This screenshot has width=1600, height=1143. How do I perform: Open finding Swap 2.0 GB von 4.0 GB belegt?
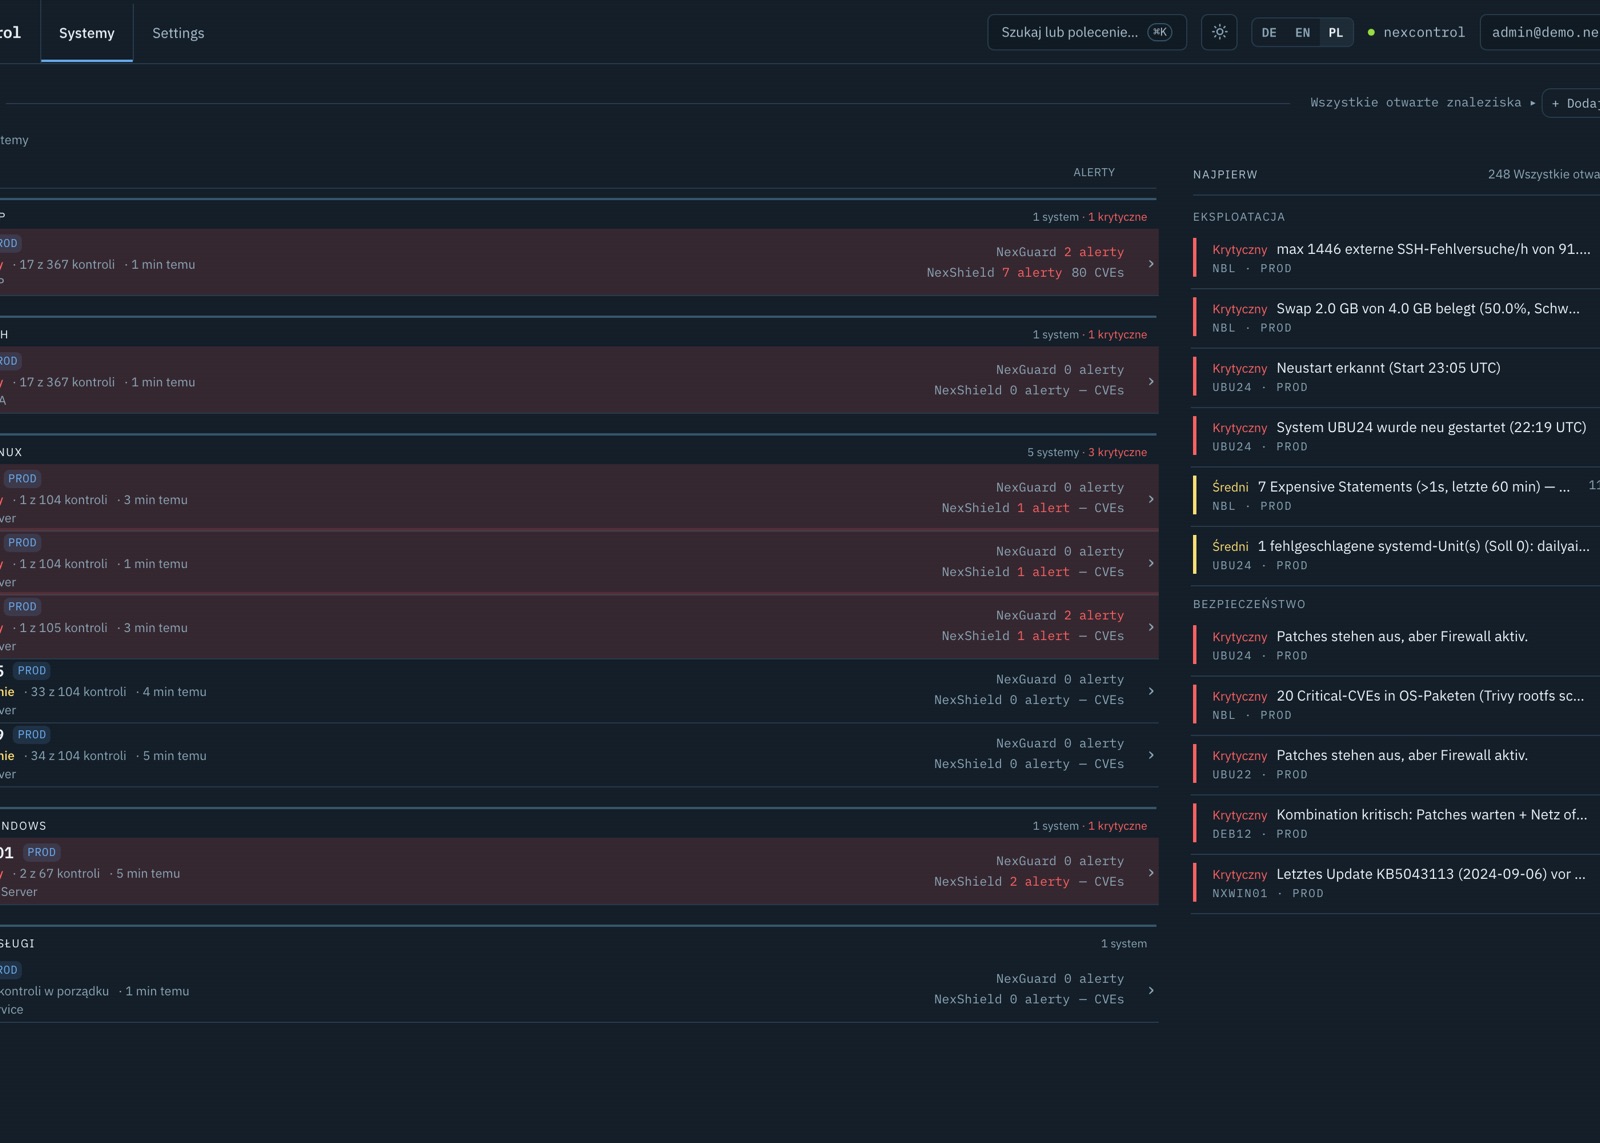click(1396, 317)
